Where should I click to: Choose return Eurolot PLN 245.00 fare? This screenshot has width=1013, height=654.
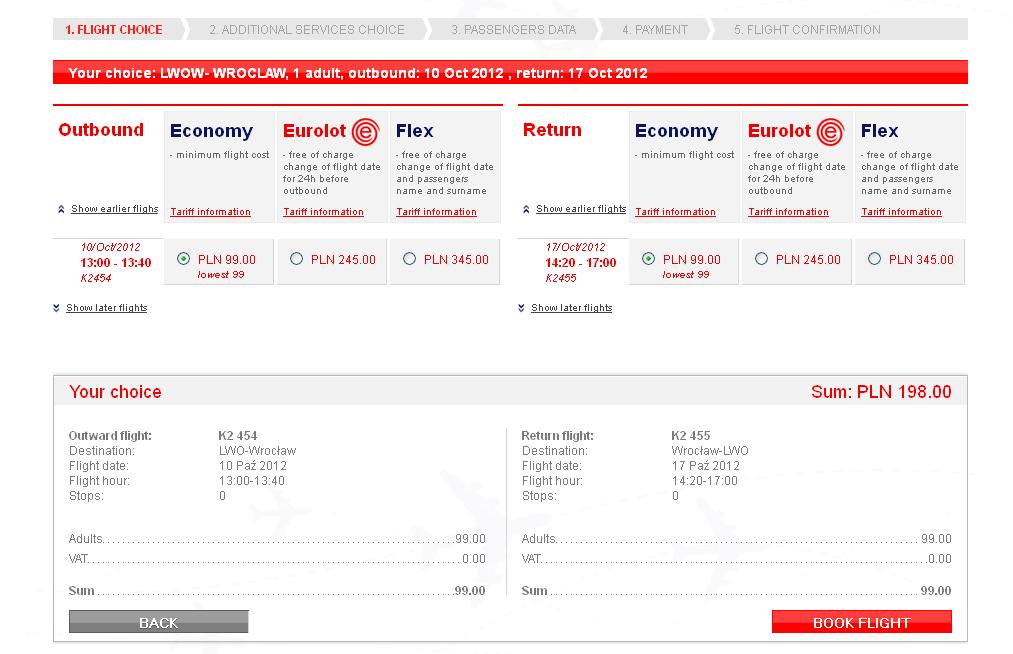pyautogui.click(x=761, y=259)
